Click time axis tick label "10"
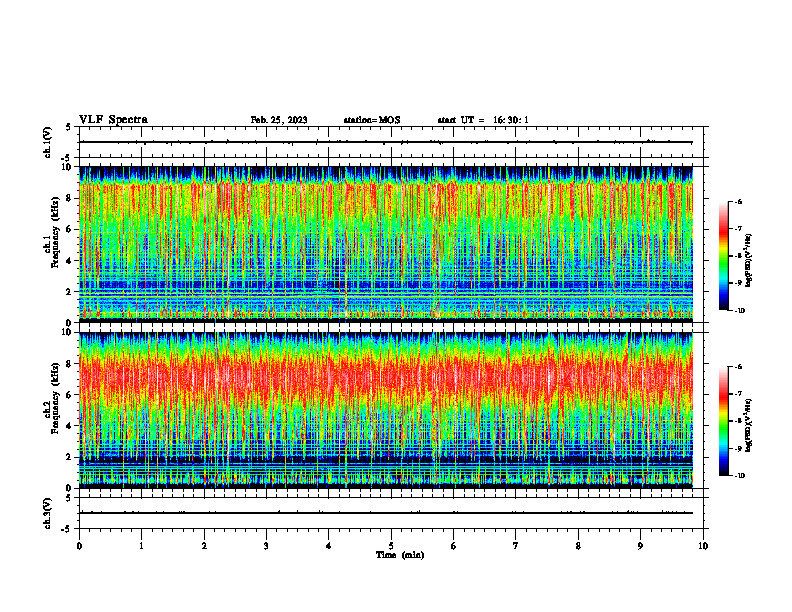The height and width of the screenshot is (612, 792). 703,546
